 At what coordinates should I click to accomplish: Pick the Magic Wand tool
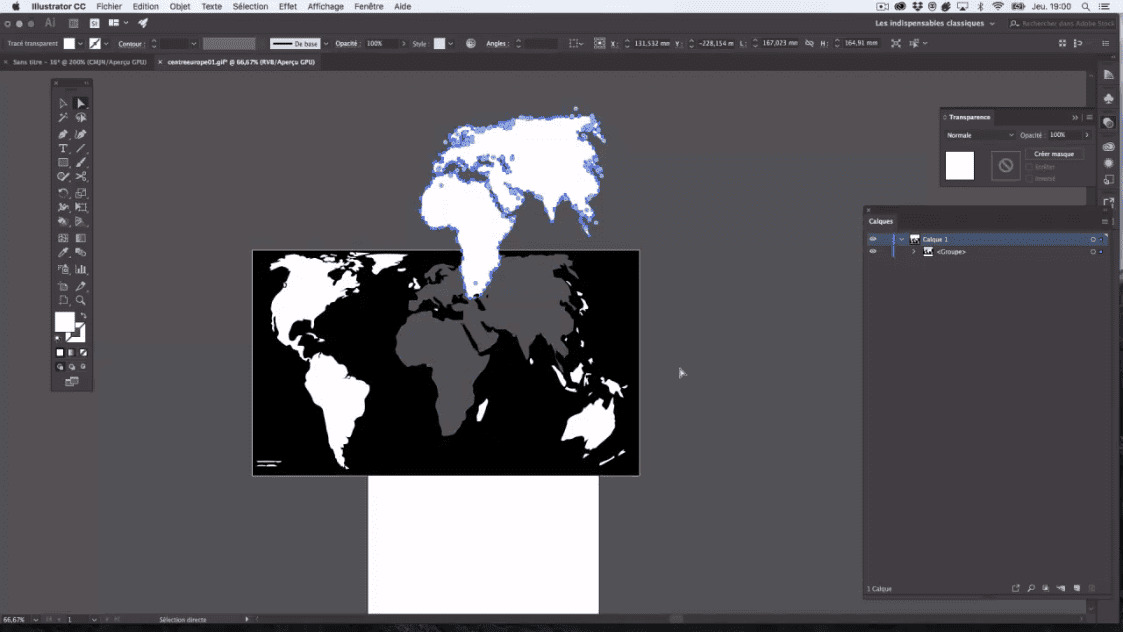click(x=62, y=118)
